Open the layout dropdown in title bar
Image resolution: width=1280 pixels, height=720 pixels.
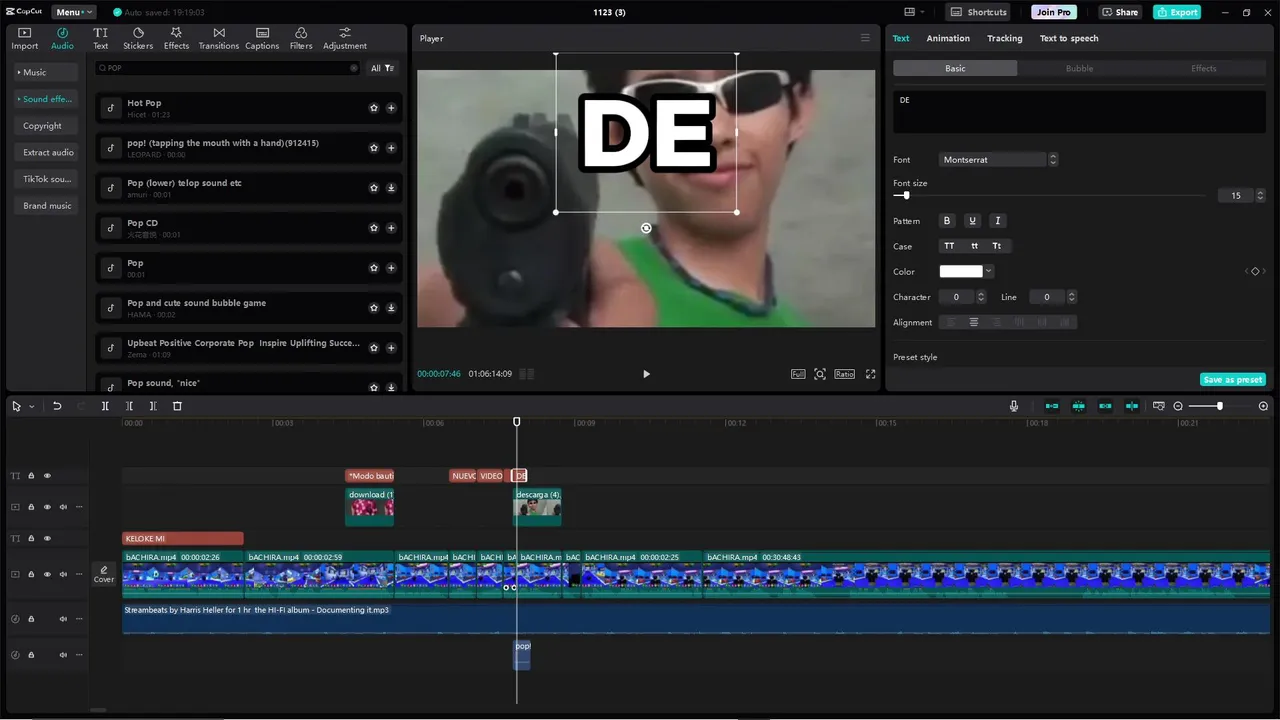click(914, 12)
